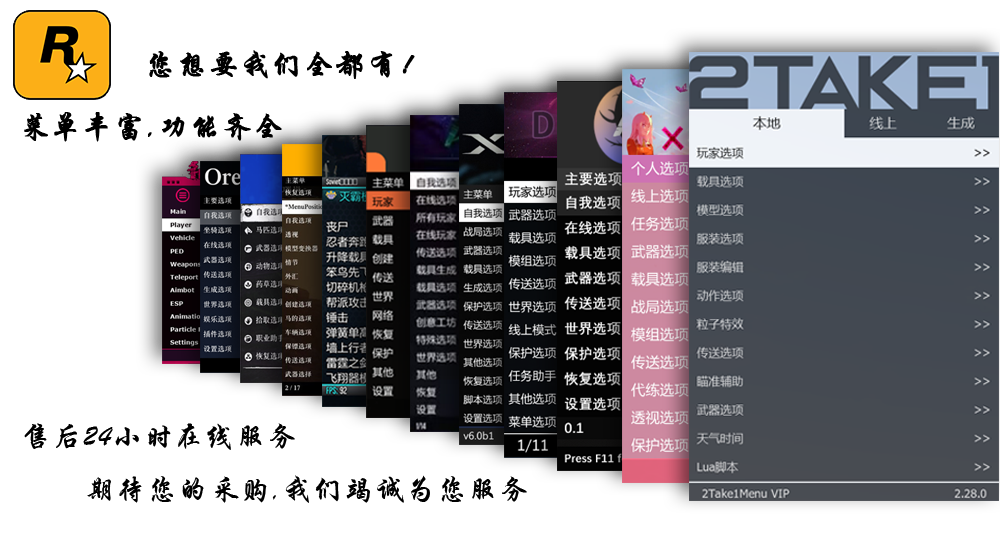Switch to the 线上 tab in 2Take1
This screenshot has width=1000, height=550.
point(882,124)
